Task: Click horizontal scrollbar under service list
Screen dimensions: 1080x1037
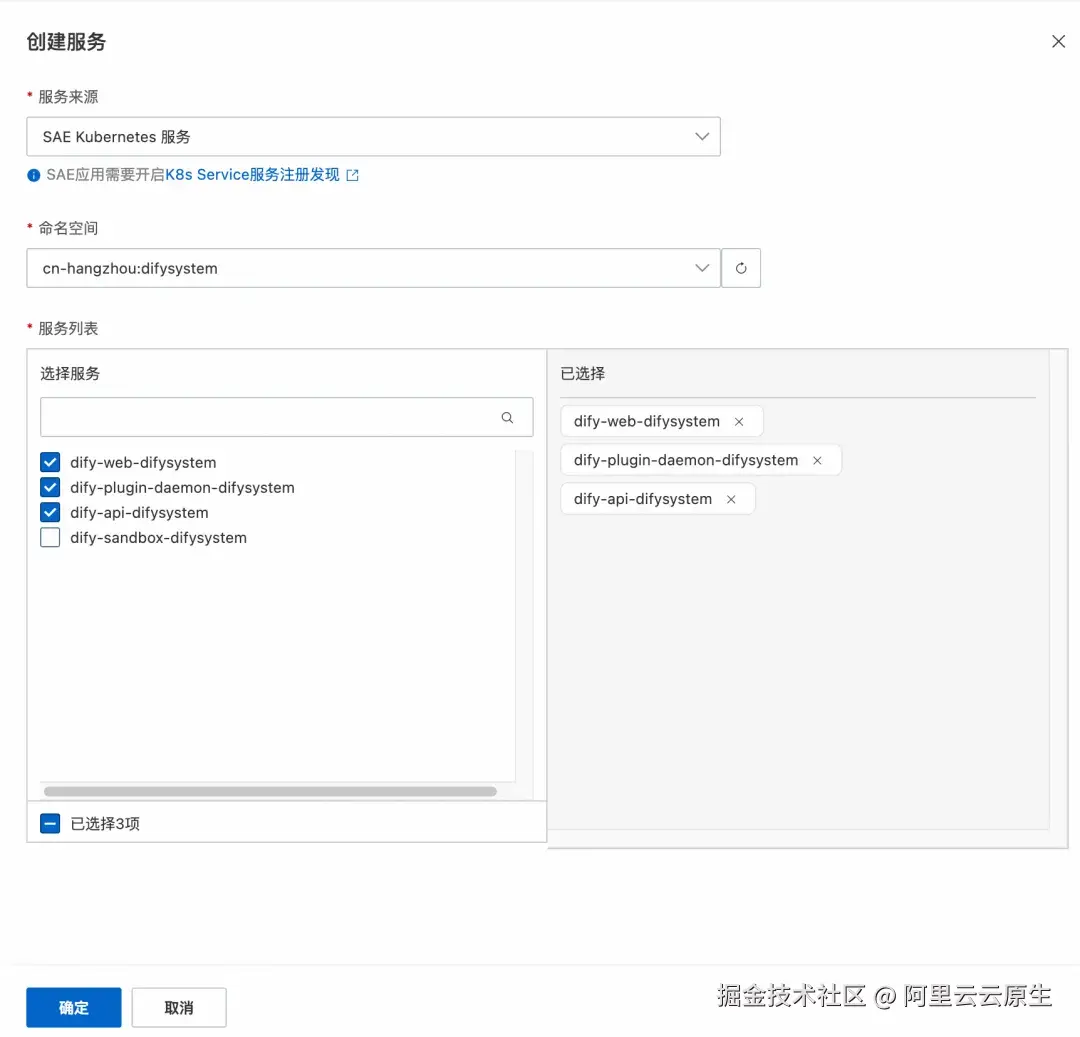Action: (270, 791)
